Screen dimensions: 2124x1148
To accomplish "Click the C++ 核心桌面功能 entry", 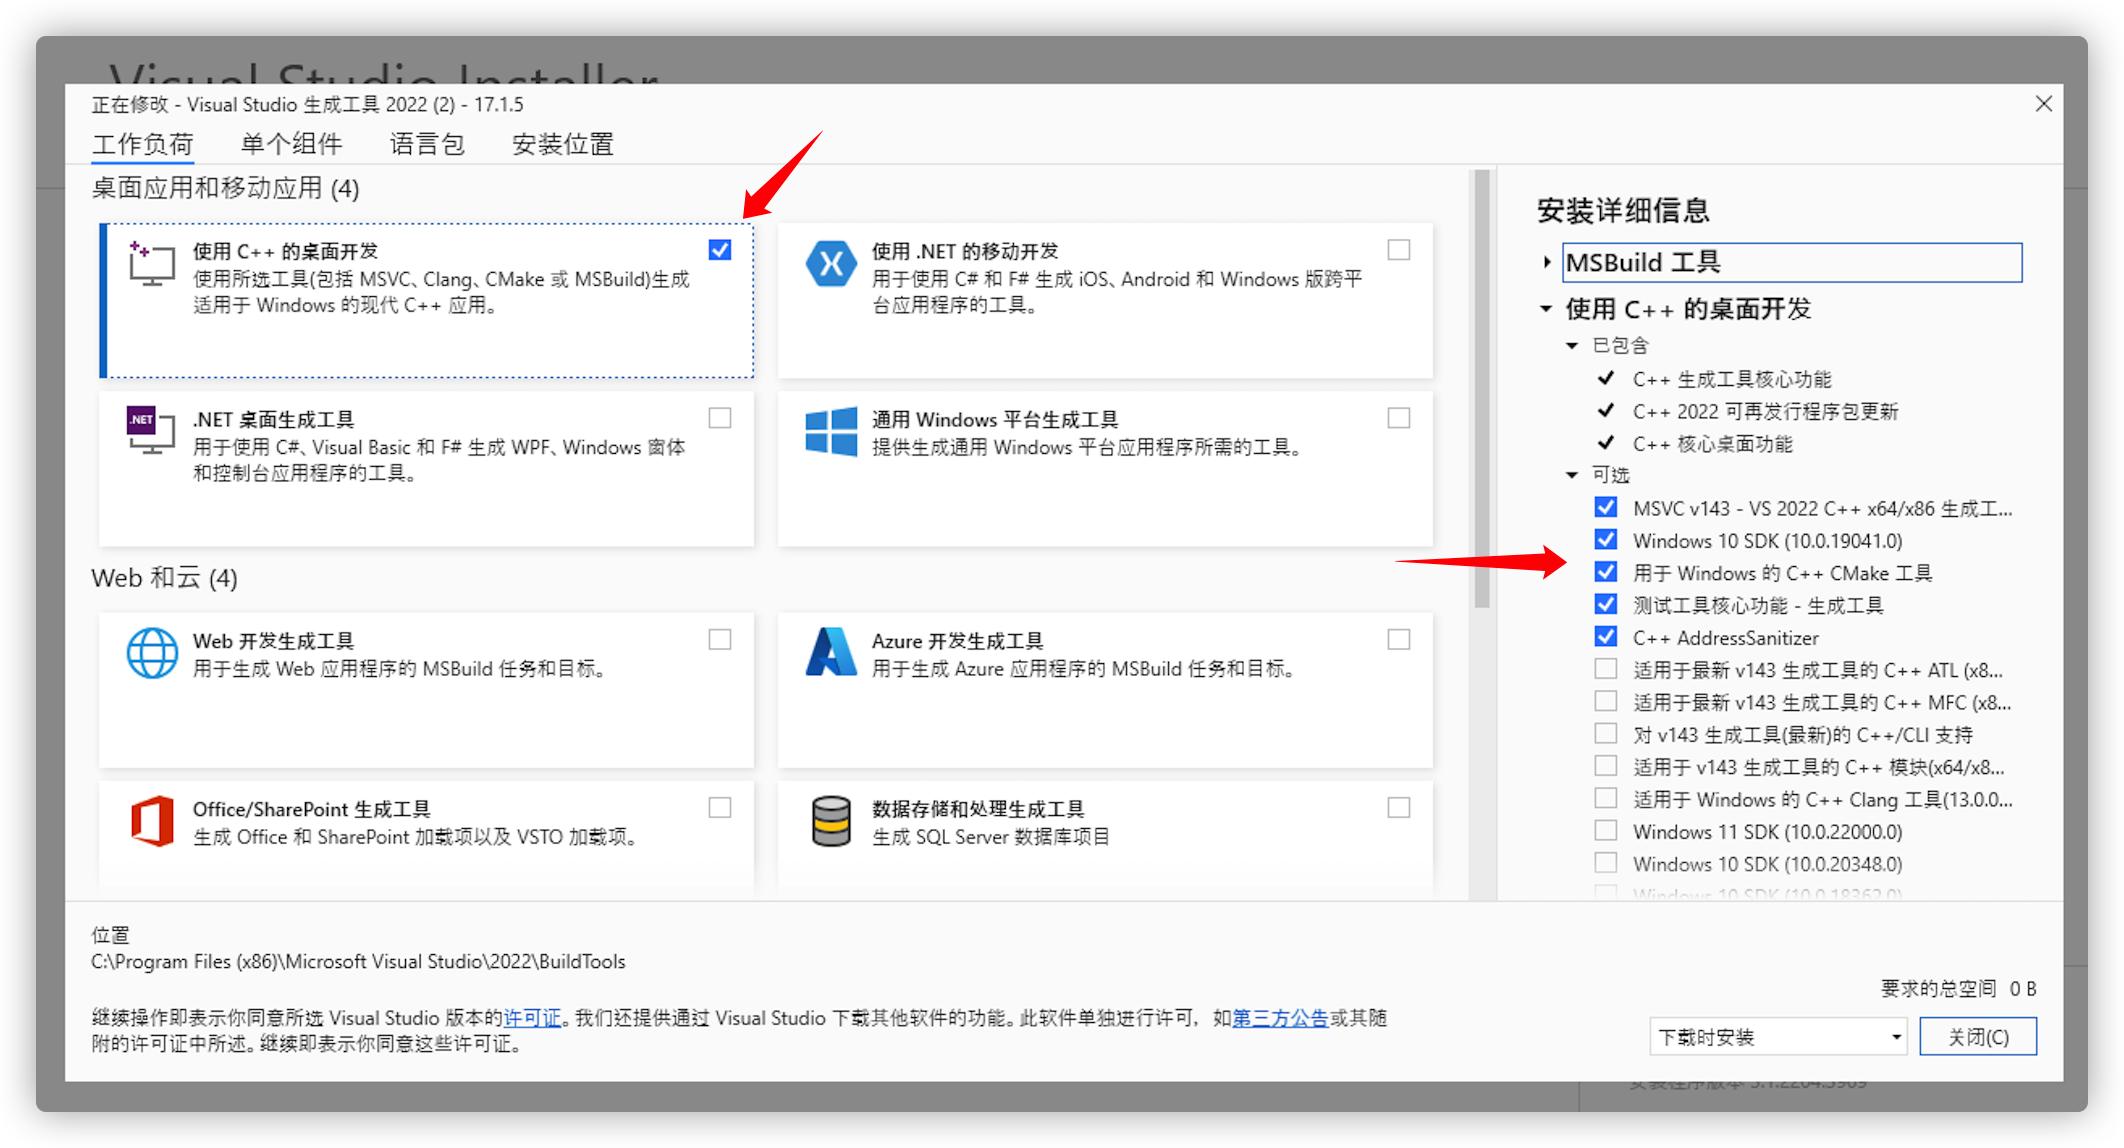I will [1712, 443].
